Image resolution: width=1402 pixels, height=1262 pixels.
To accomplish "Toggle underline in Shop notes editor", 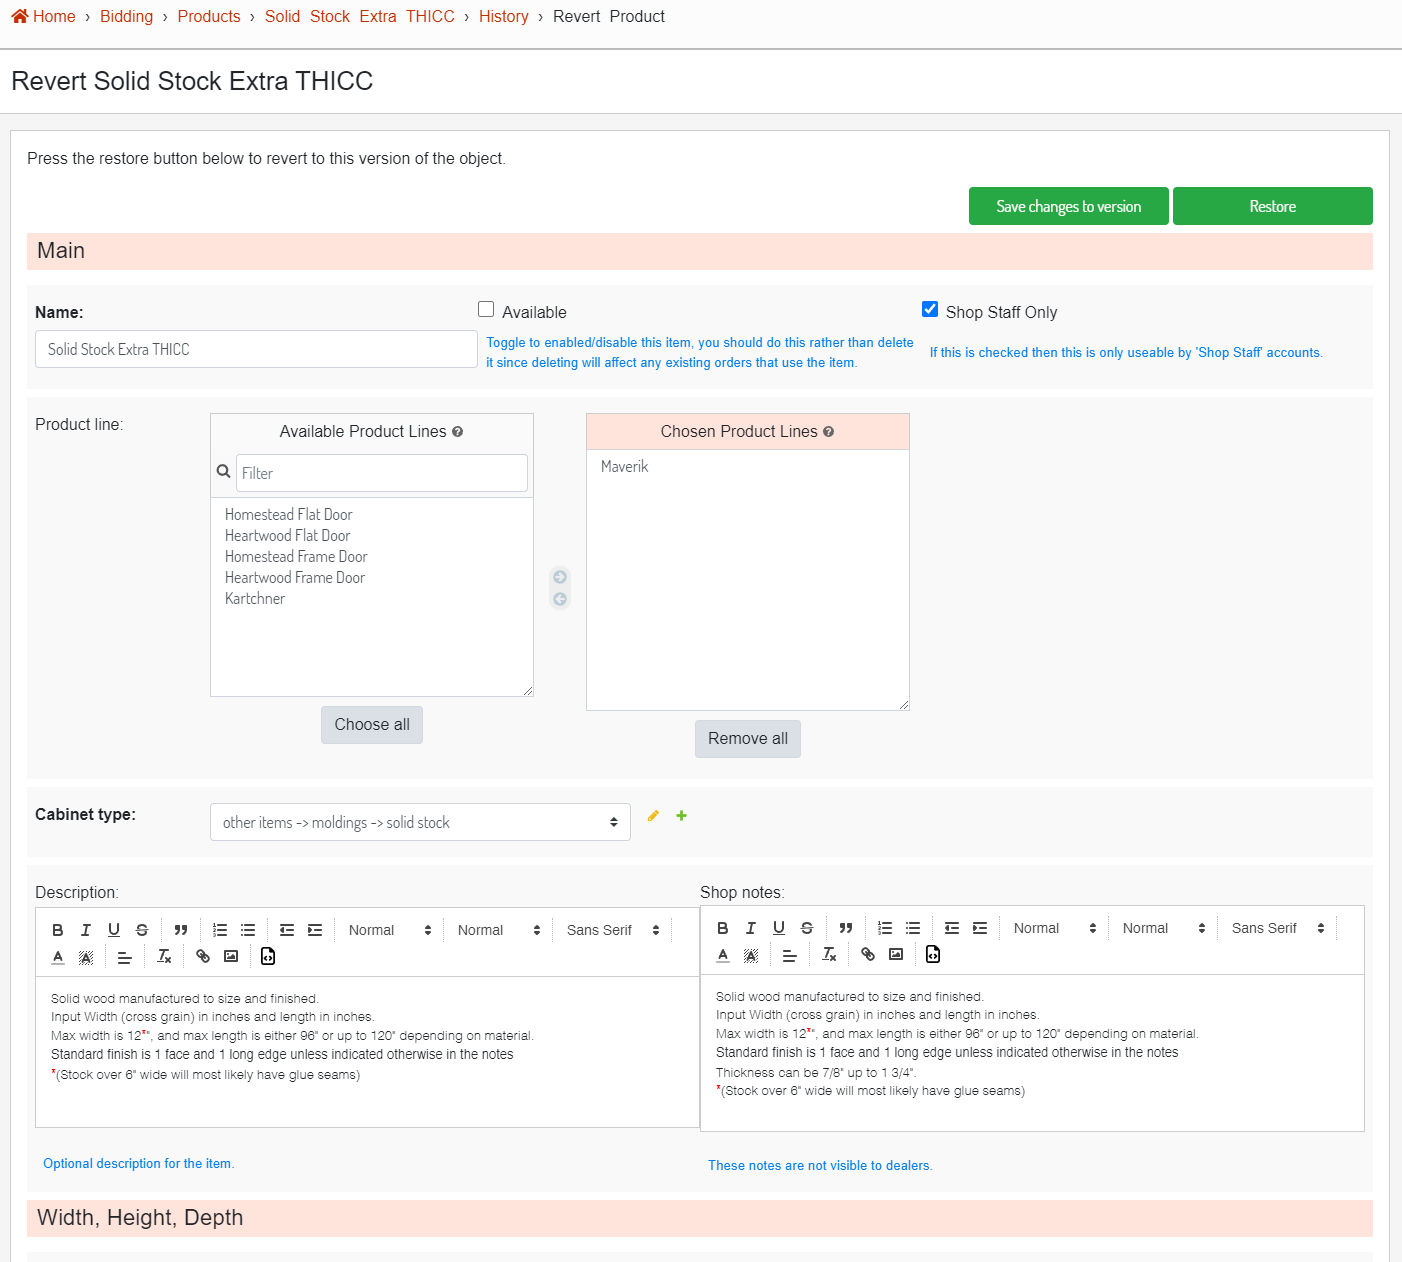I will pos(779,928).
